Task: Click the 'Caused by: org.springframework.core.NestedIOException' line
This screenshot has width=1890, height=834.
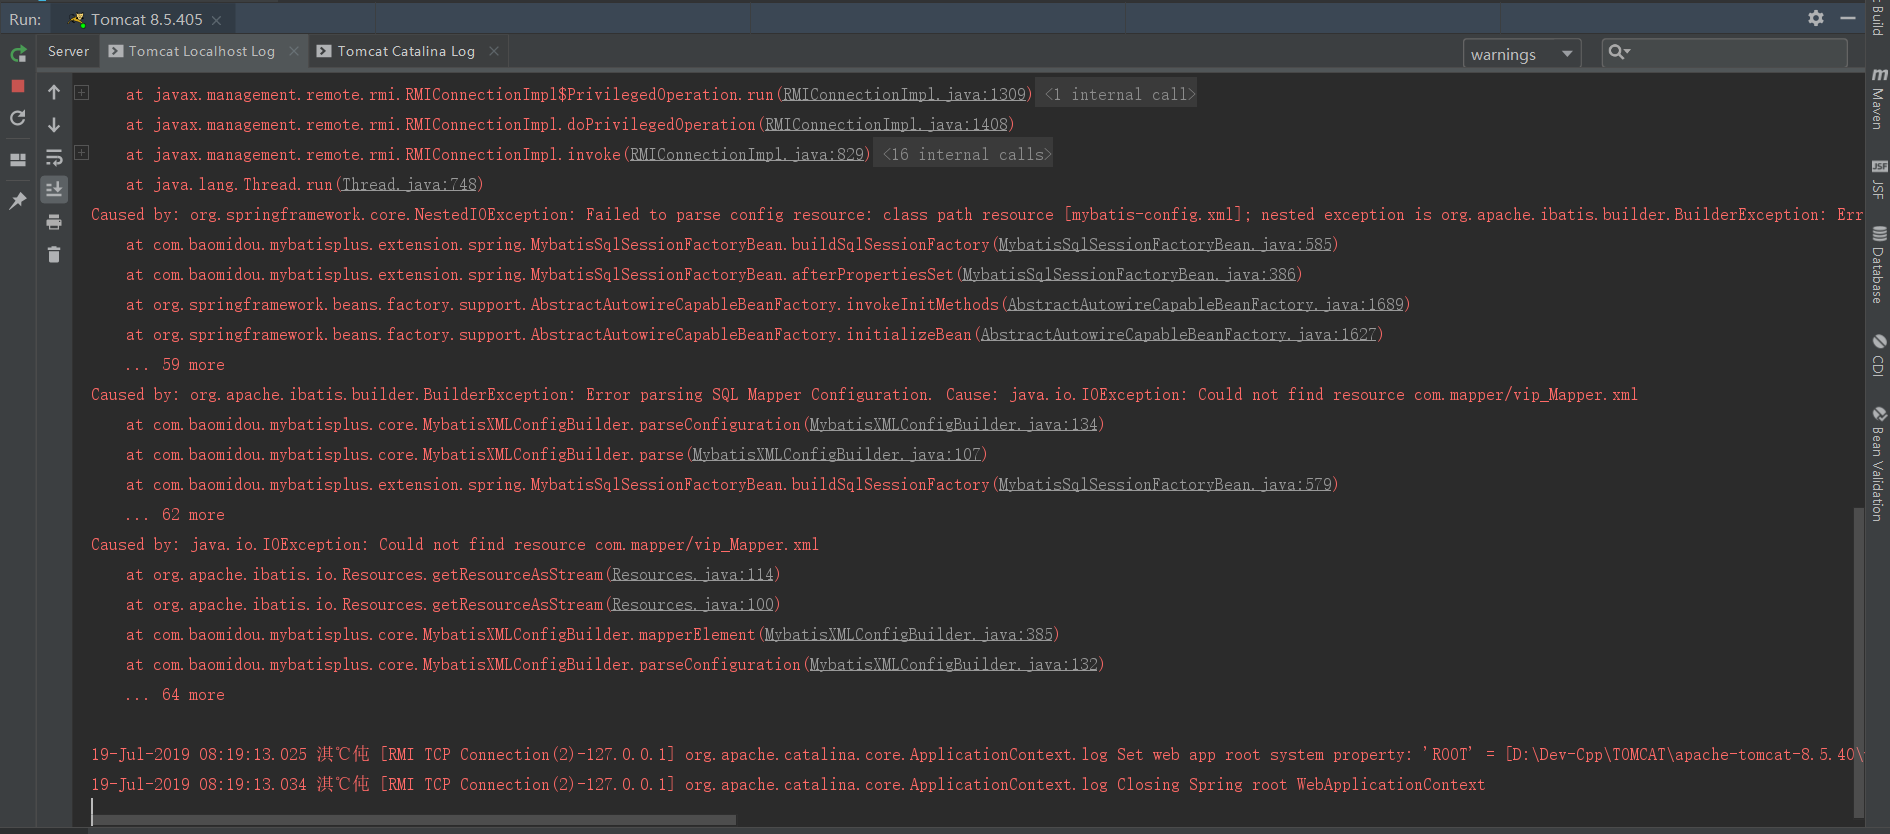Action: [x=976, y=214]
